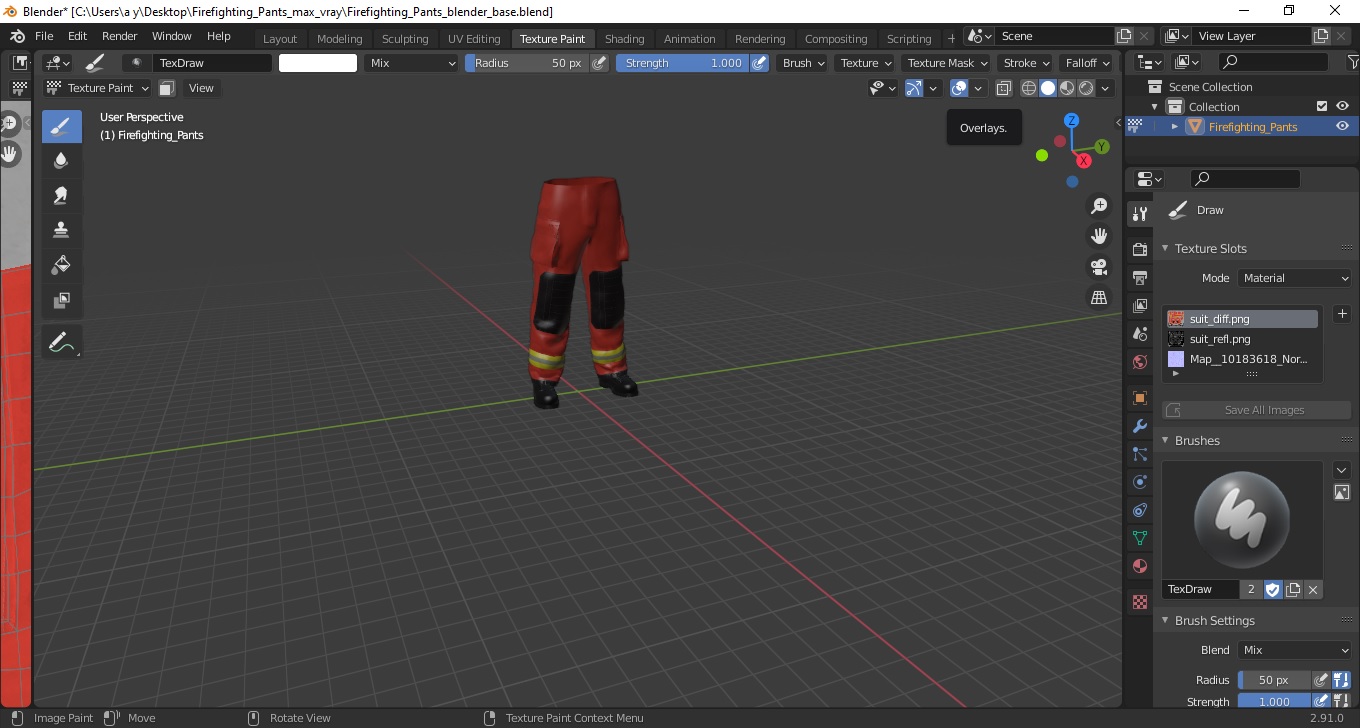The height and width of the screenshot is (728, 1360).
Task: Open the Object properties tab
Action: click(x=1139, y=398)
